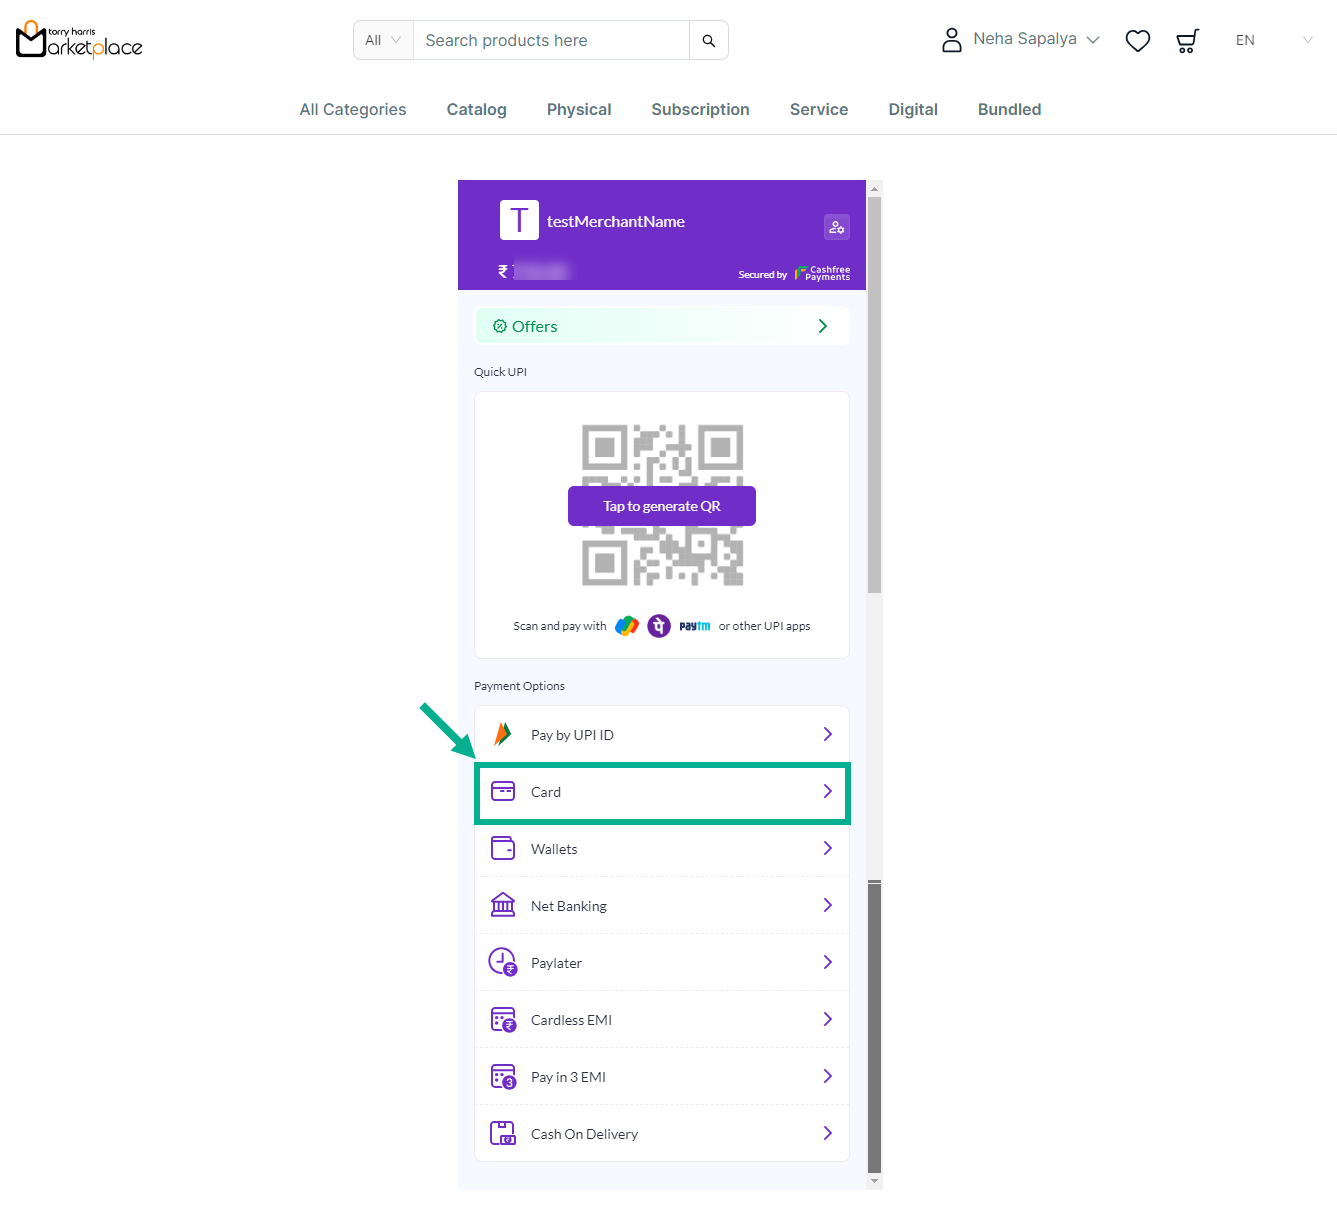Click the payment panel scrollbar down arrow
Viewport: 1337px width, 1211px height.
pos(875,1181)
